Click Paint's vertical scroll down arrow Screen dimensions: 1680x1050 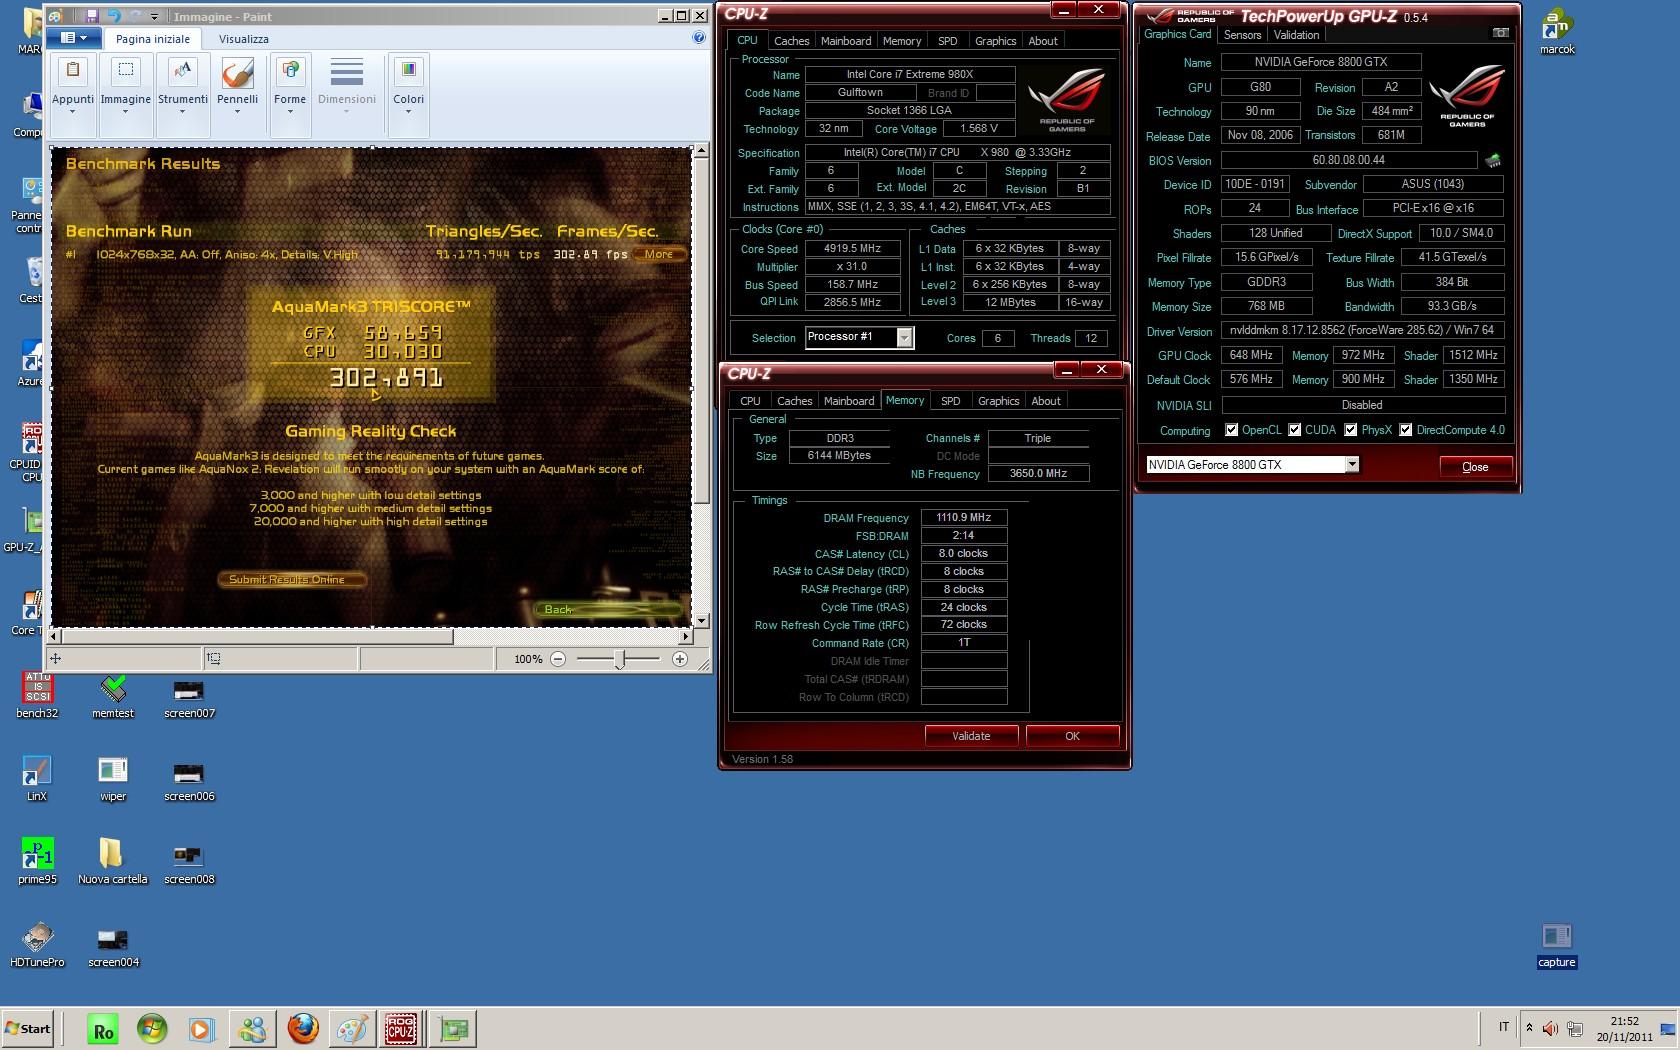click(x=701, y=621)
